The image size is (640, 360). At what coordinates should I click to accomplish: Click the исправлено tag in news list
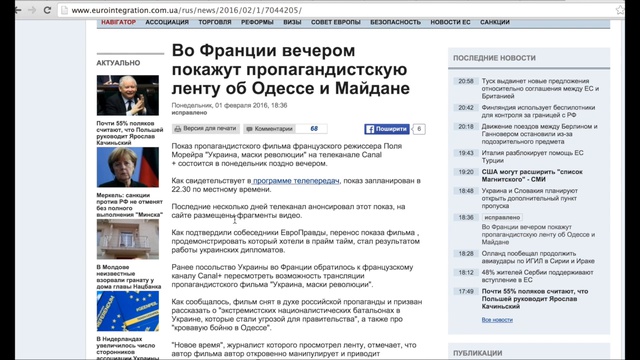click(x=502, y=218)
